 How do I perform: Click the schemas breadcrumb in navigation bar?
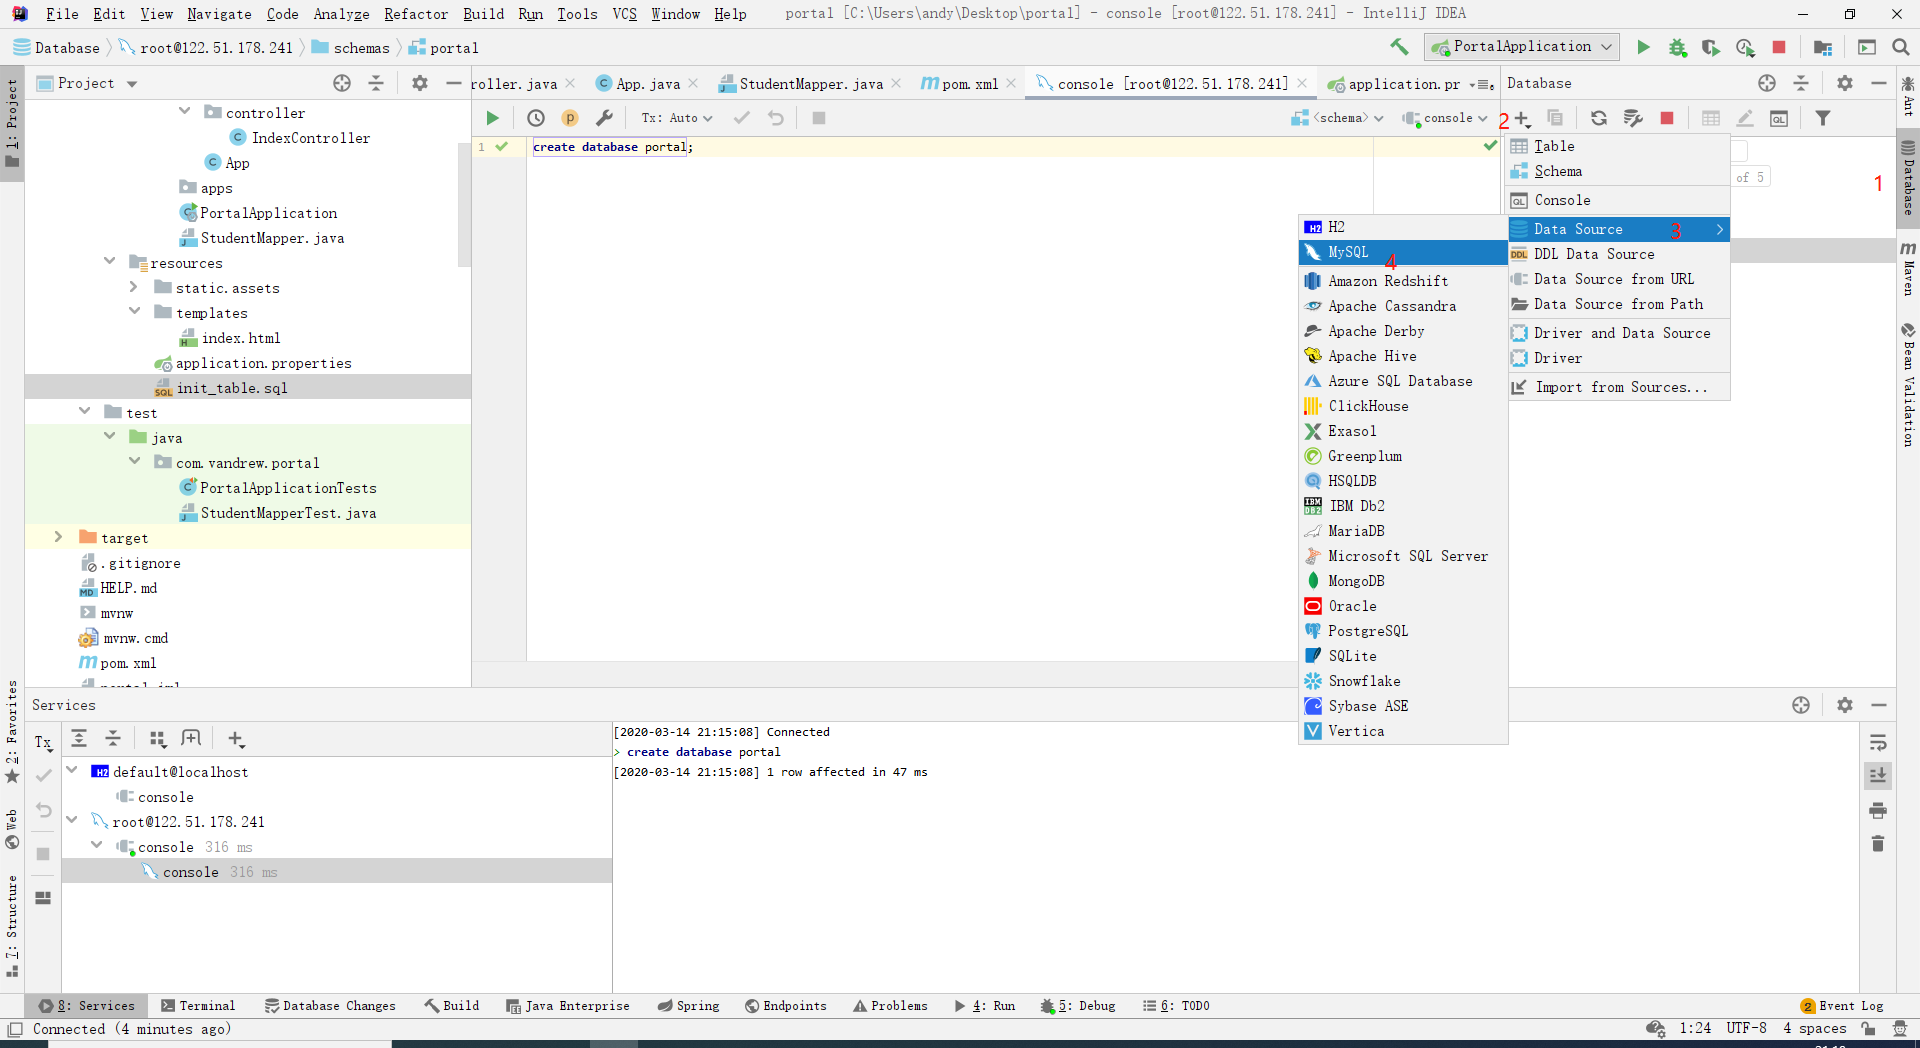point(351,48)
